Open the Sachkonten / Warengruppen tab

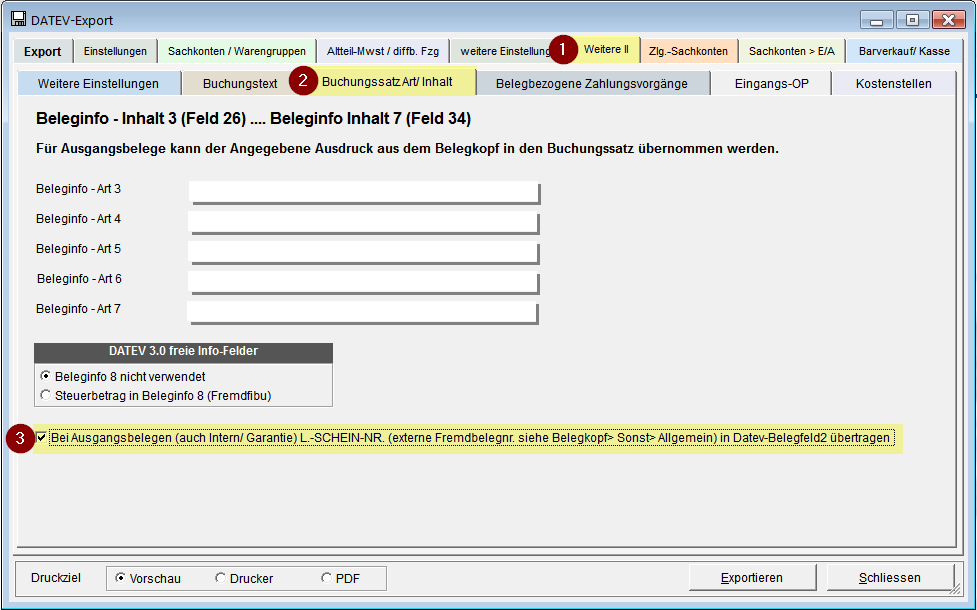(x=237, y=52)
